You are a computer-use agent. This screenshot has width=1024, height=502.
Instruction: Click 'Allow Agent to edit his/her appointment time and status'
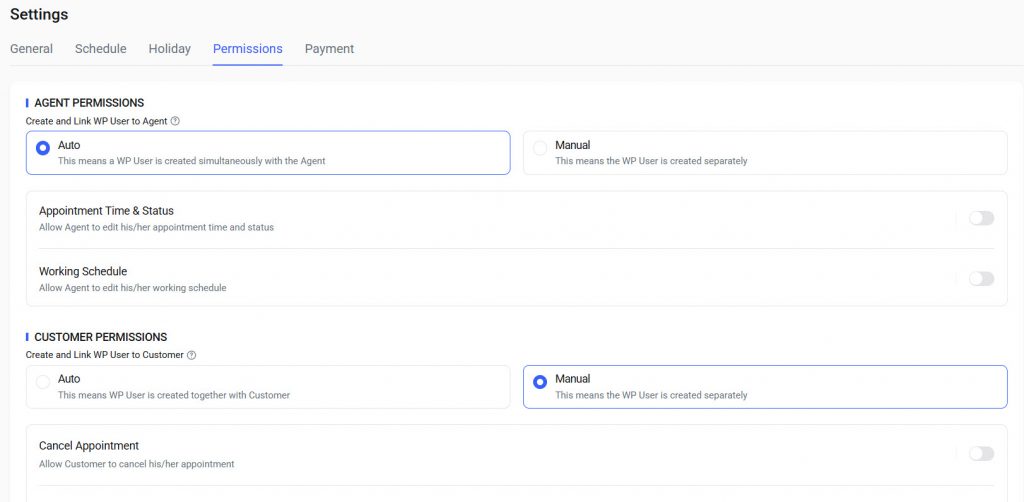point(156,228)
